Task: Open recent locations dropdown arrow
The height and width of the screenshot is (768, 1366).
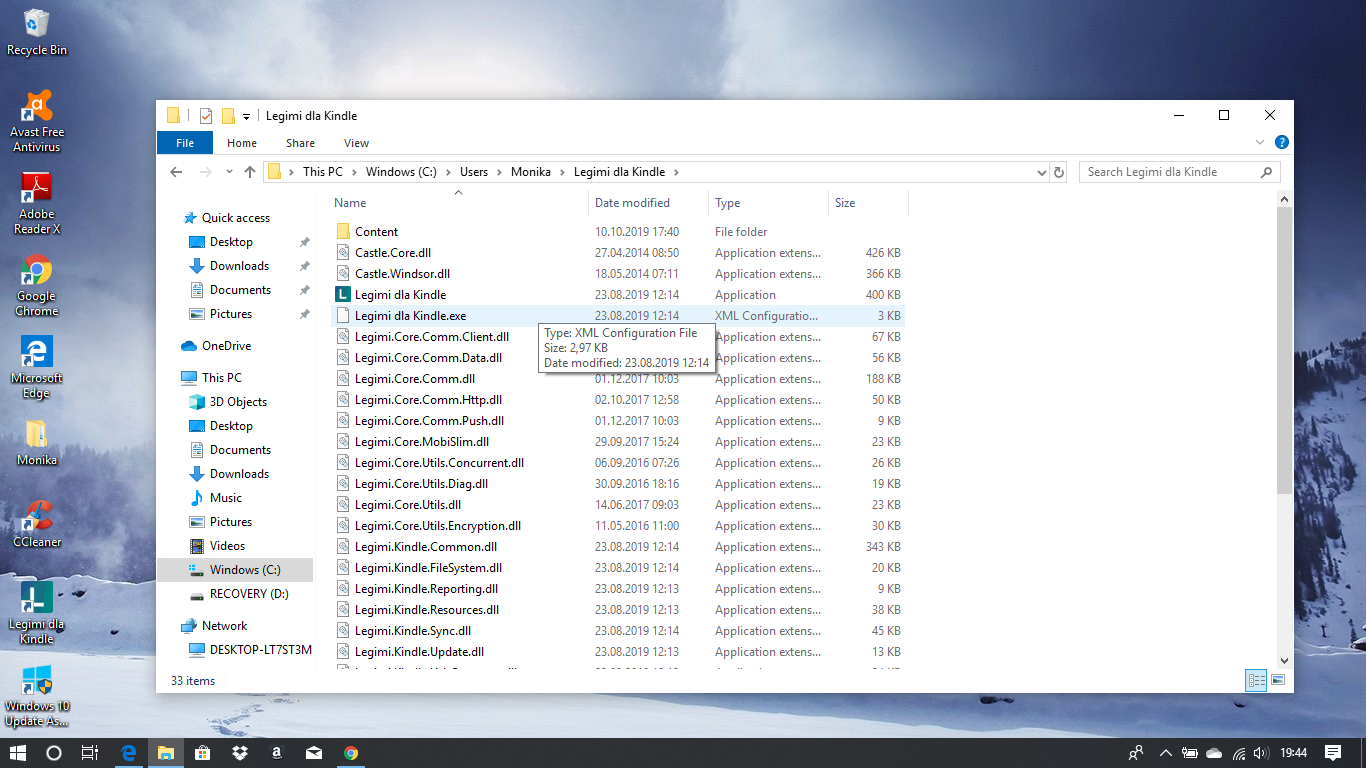Action: 229,172
